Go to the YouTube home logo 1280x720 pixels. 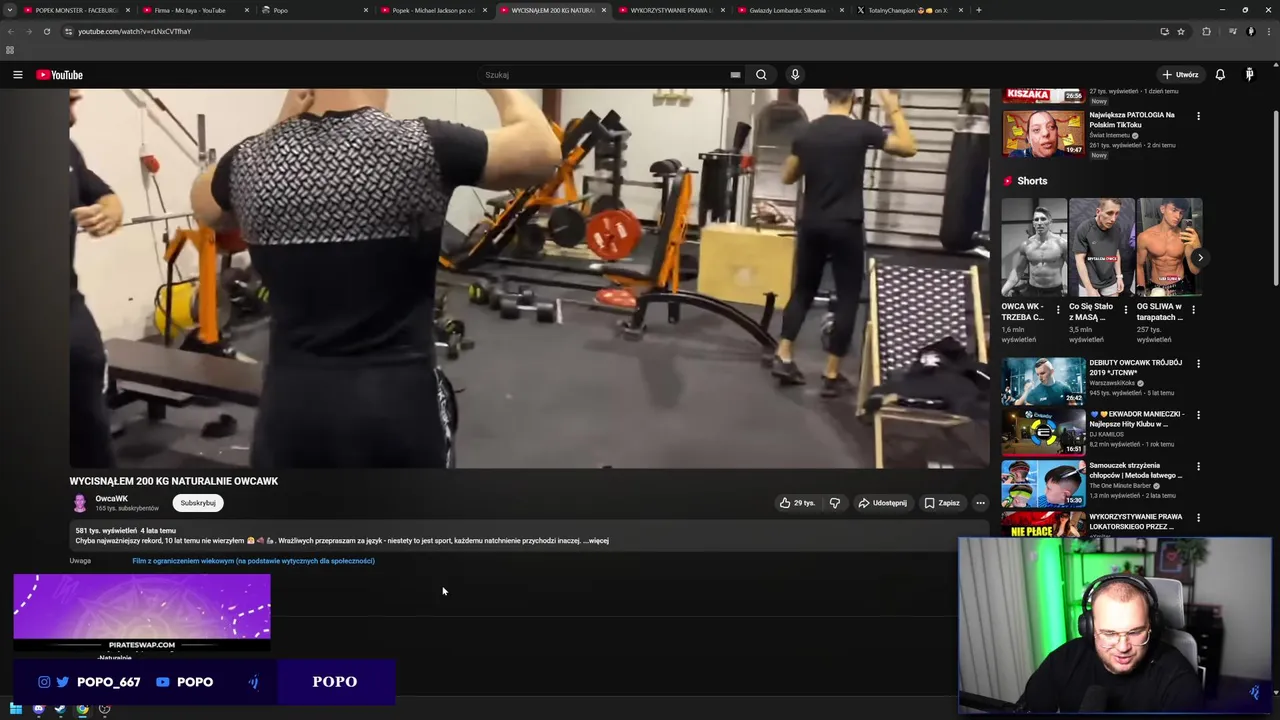60,75
